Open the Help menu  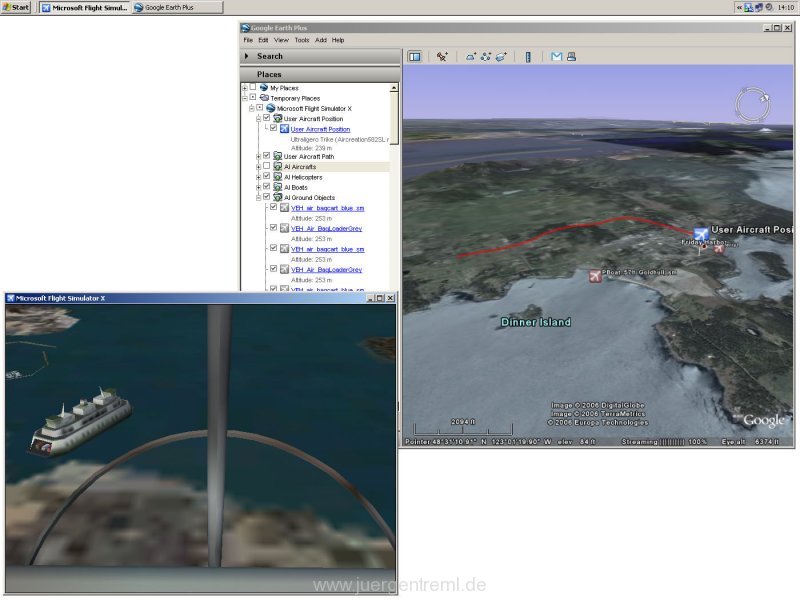338,40
